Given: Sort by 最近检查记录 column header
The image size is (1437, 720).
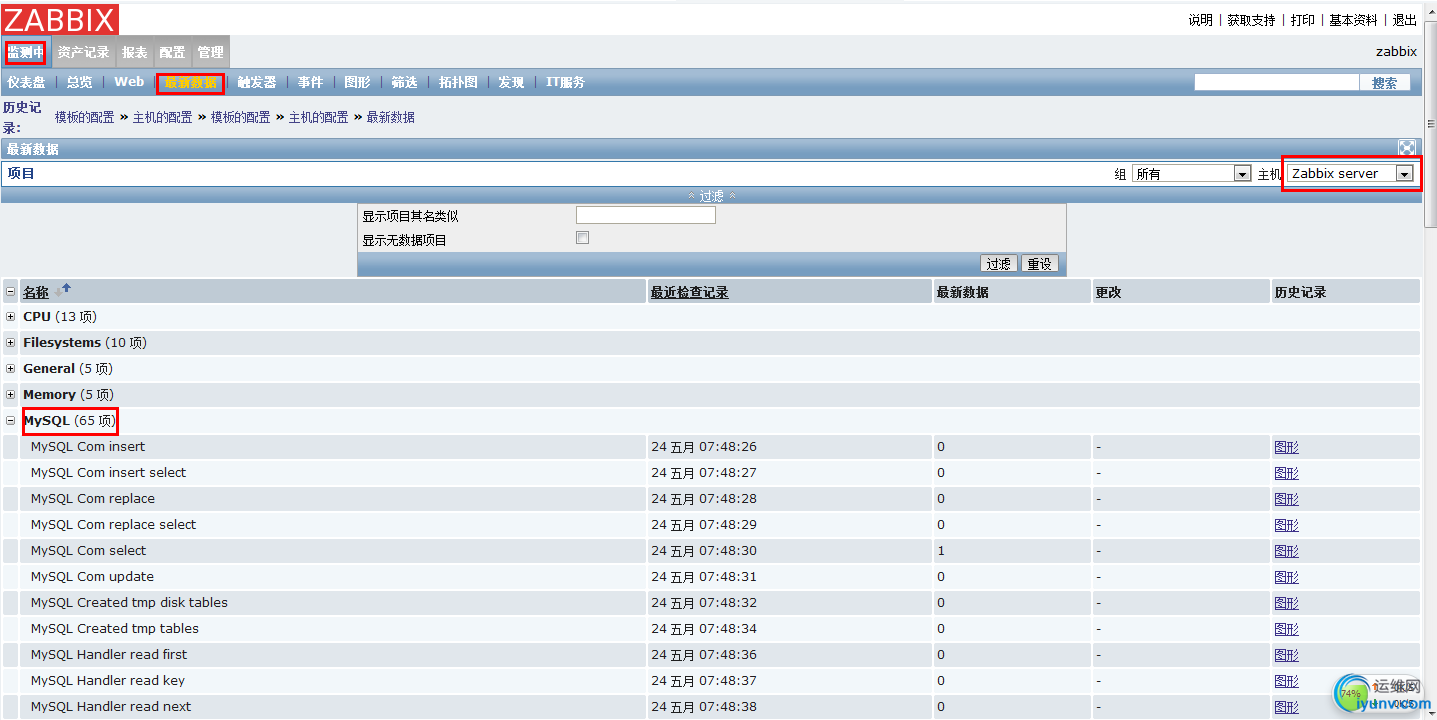Looking at the screenshot, I should tap(689, 292).
